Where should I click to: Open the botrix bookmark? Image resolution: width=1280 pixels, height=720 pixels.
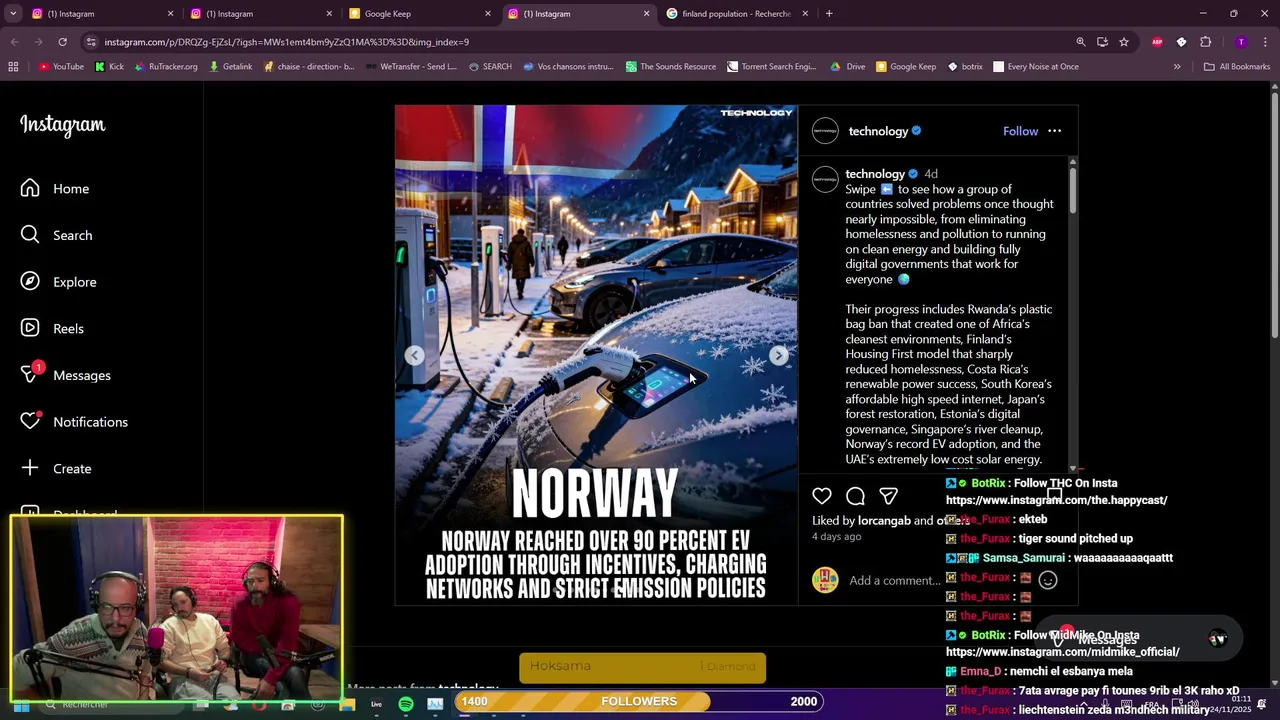pos(965,67)
